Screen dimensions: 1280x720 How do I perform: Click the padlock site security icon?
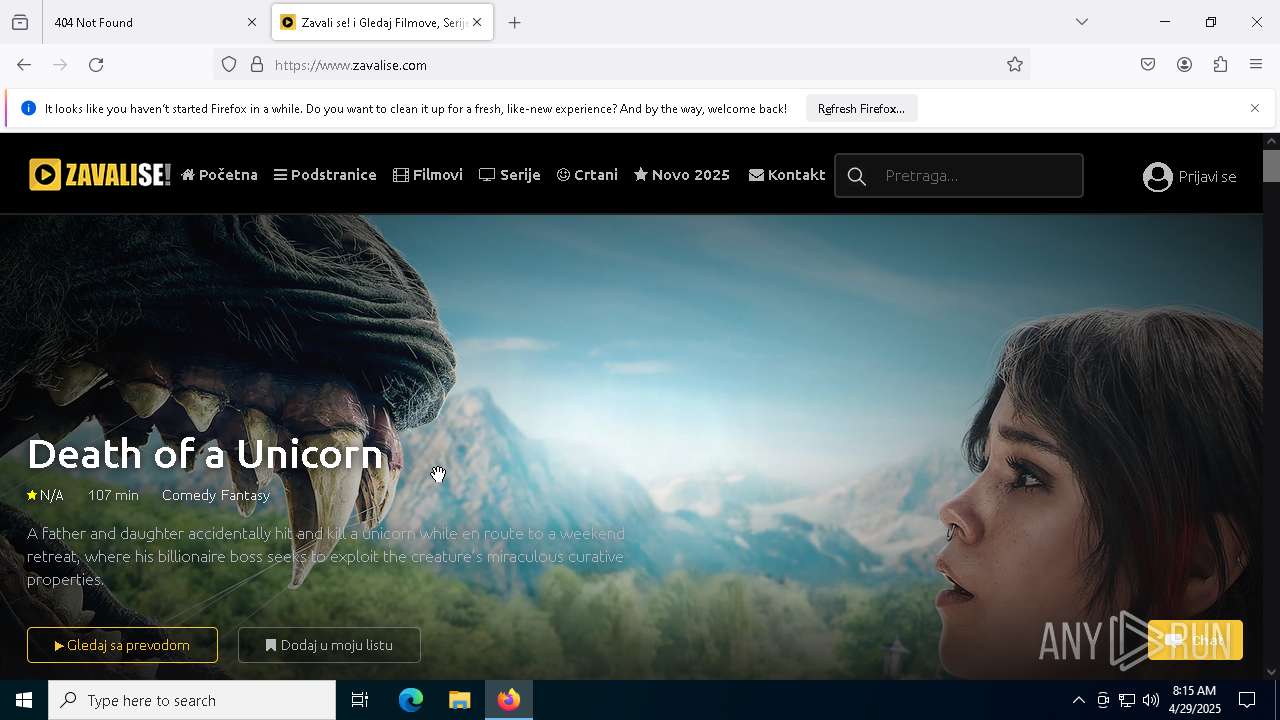tap(257, 65)
